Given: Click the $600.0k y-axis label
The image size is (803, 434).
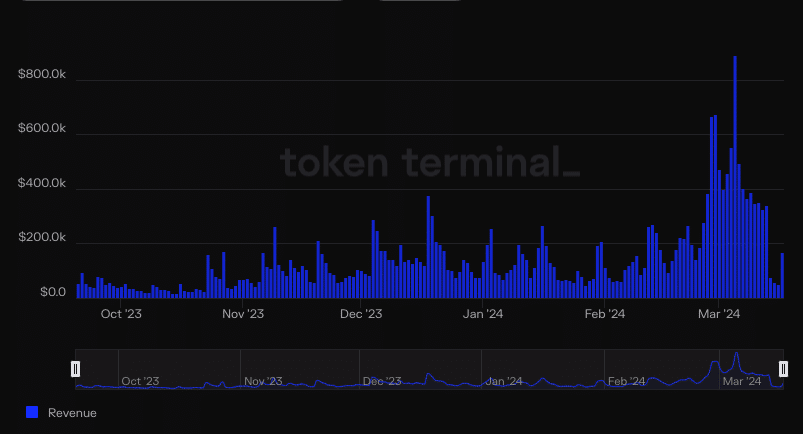Looking at the screenshot, I should point(42,128).
